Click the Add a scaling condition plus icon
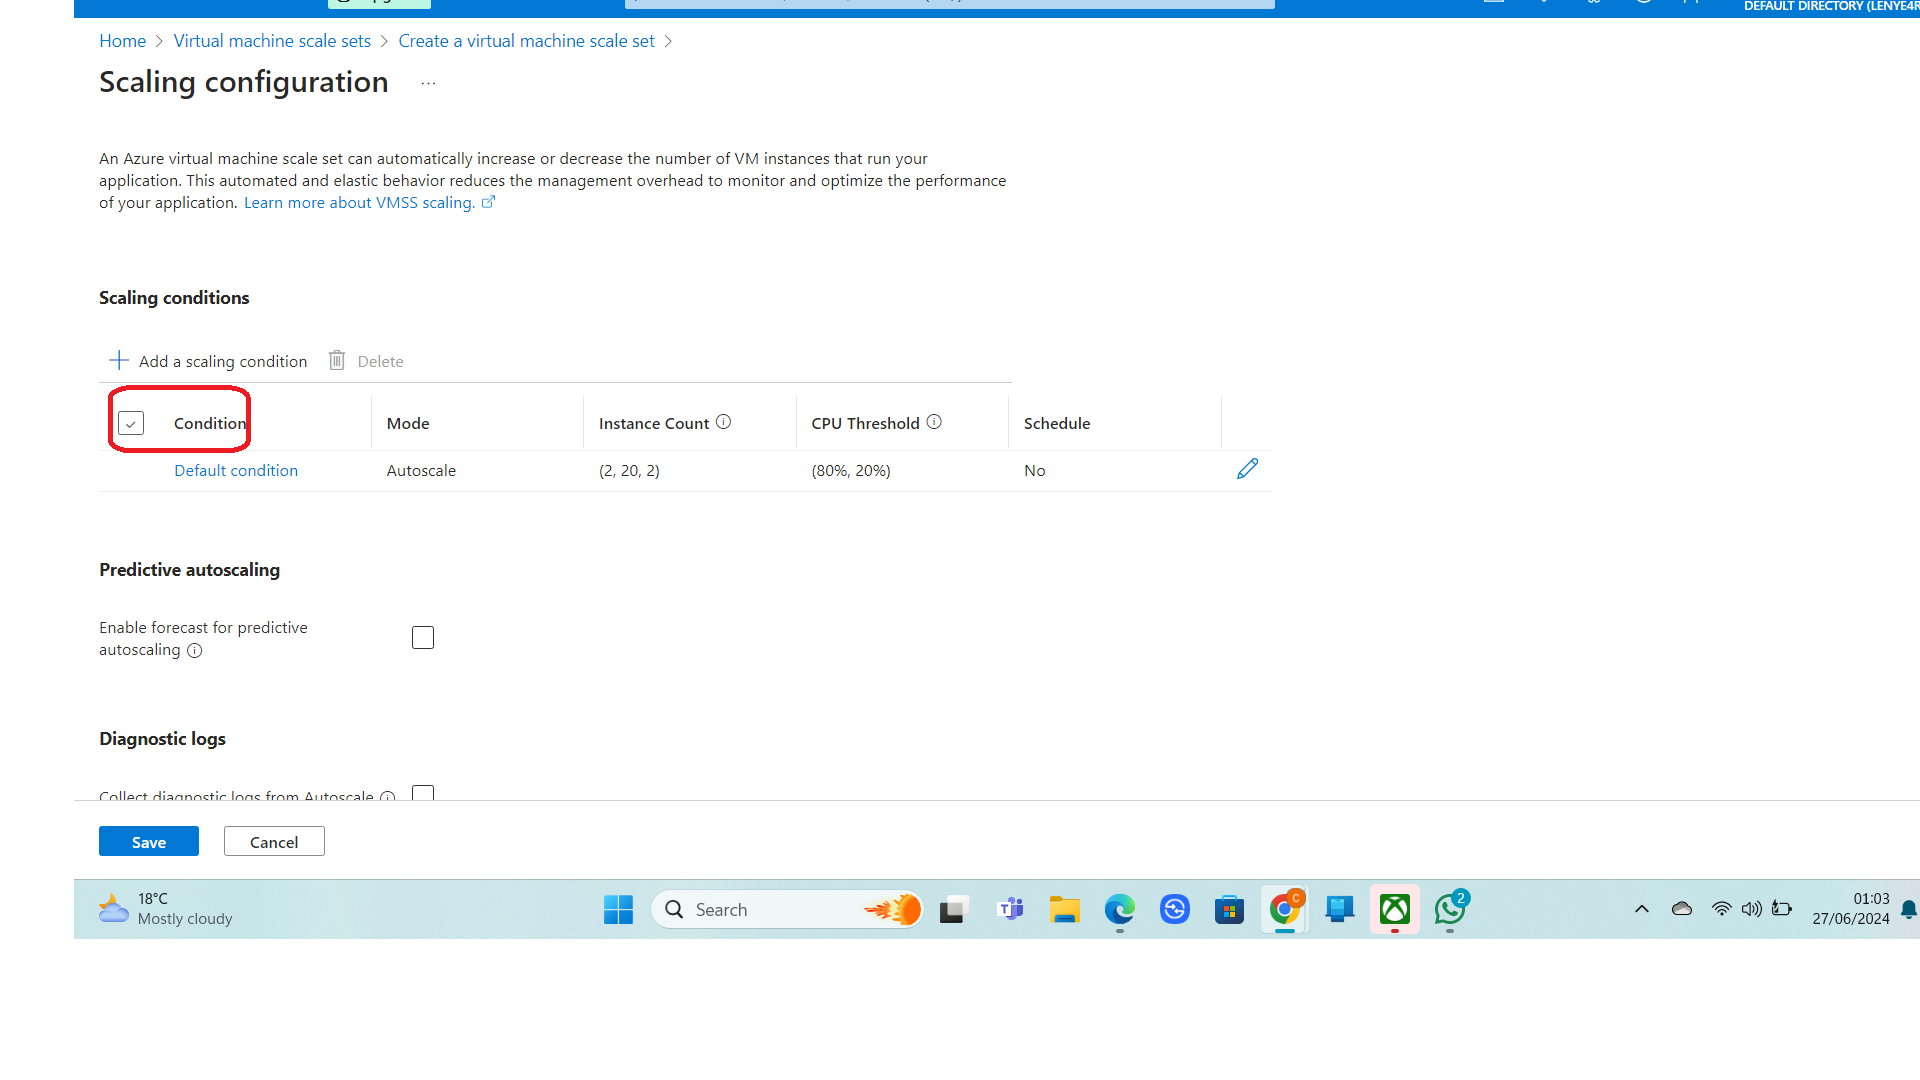This screenshot has width=1920, height=1080. coord(119,360)
